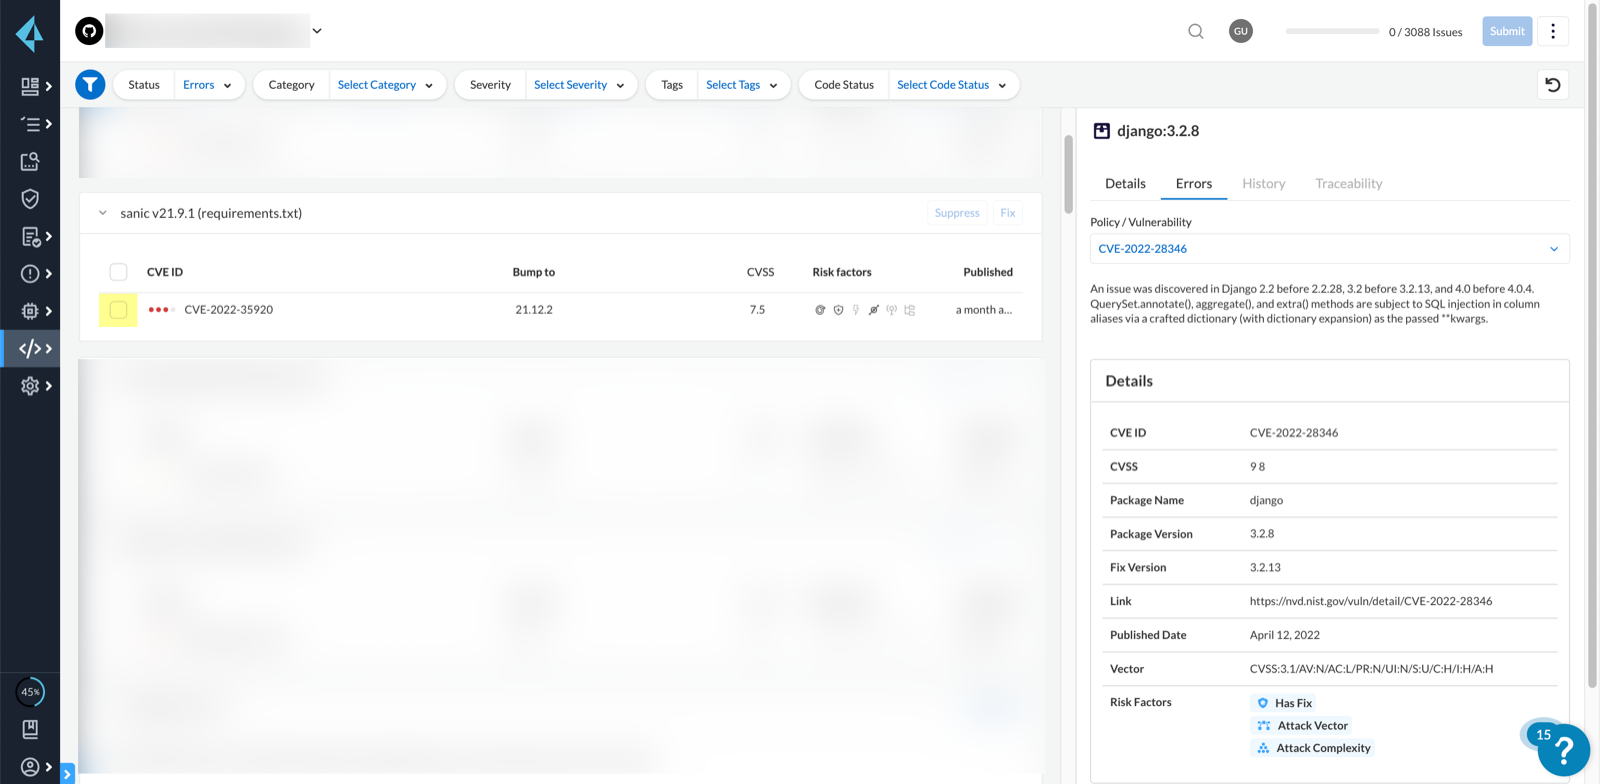Open the investigate search sidebar icon

30,161
